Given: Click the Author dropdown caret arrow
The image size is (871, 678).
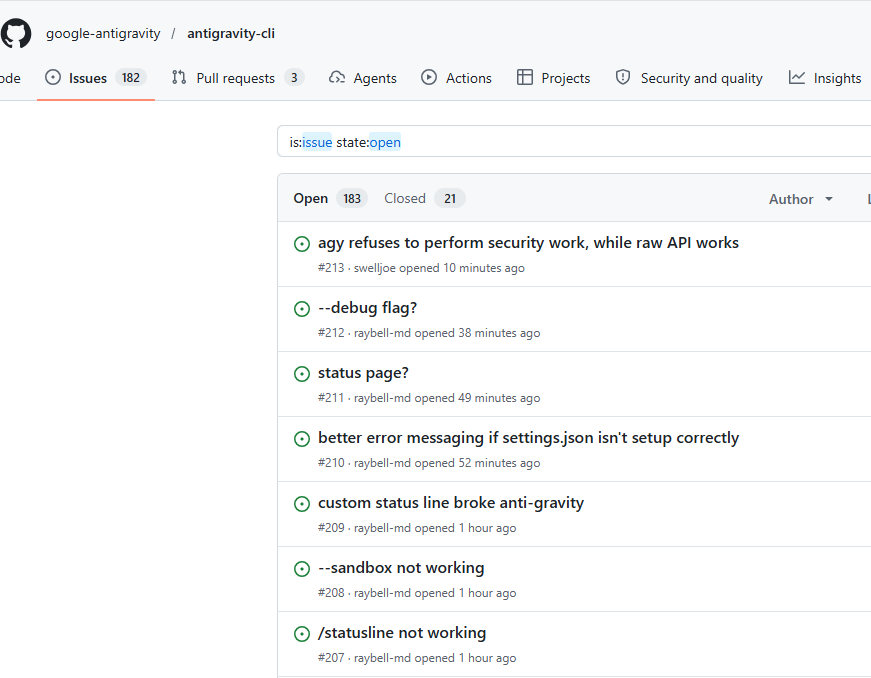Looking at the screenshot, I should tap(829, 199).
